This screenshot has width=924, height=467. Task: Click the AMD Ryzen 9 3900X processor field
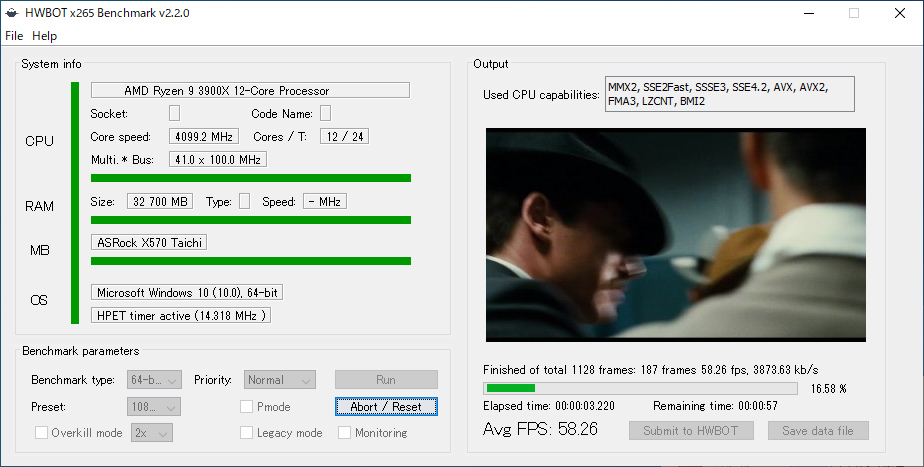(250, 90)
